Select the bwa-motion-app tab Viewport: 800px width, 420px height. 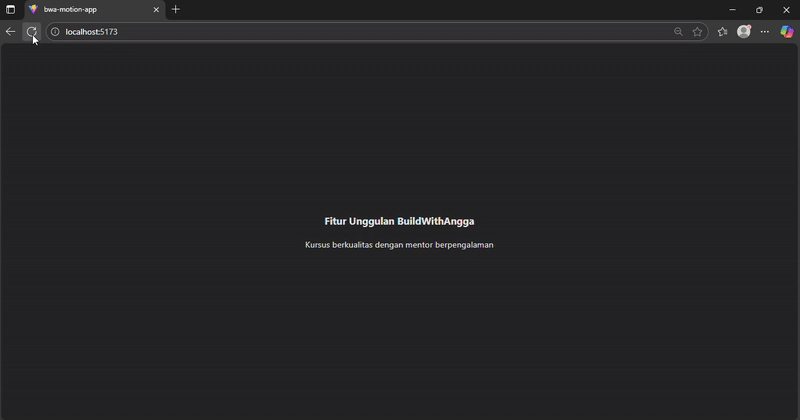pos(90,9)
